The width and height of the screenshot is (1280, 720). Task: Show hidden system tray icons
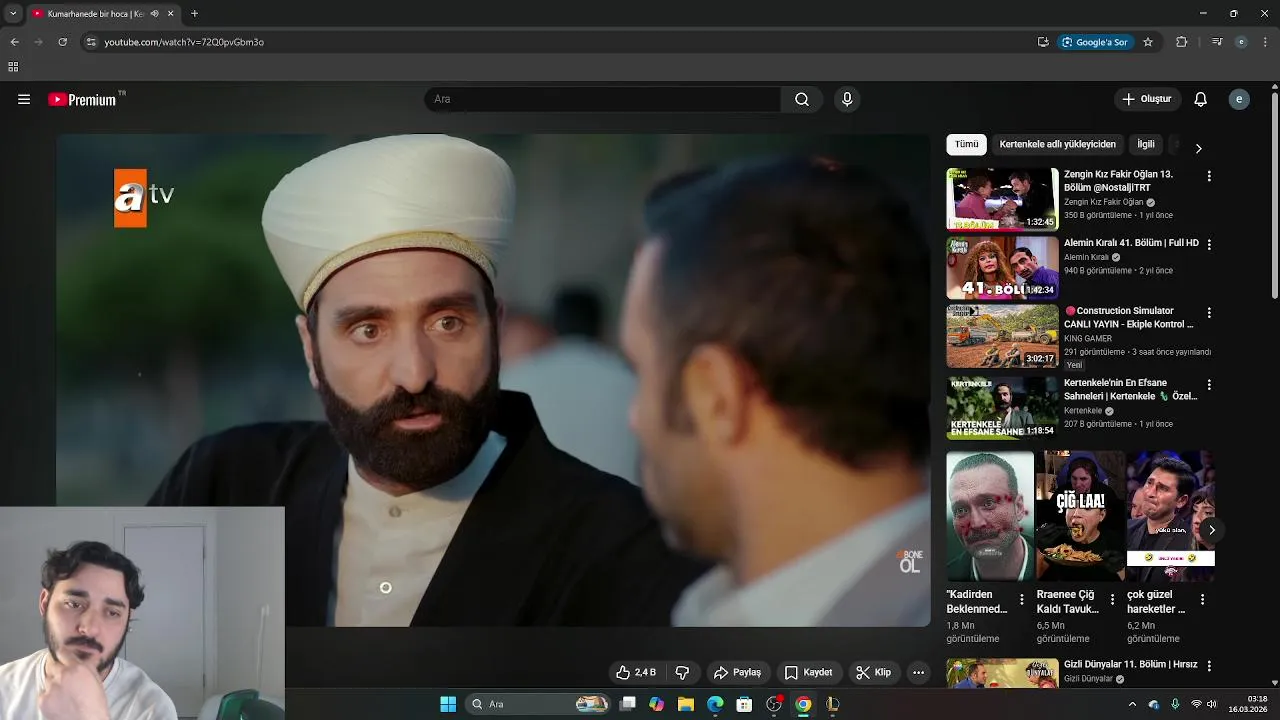click(x=1132, y=704)
